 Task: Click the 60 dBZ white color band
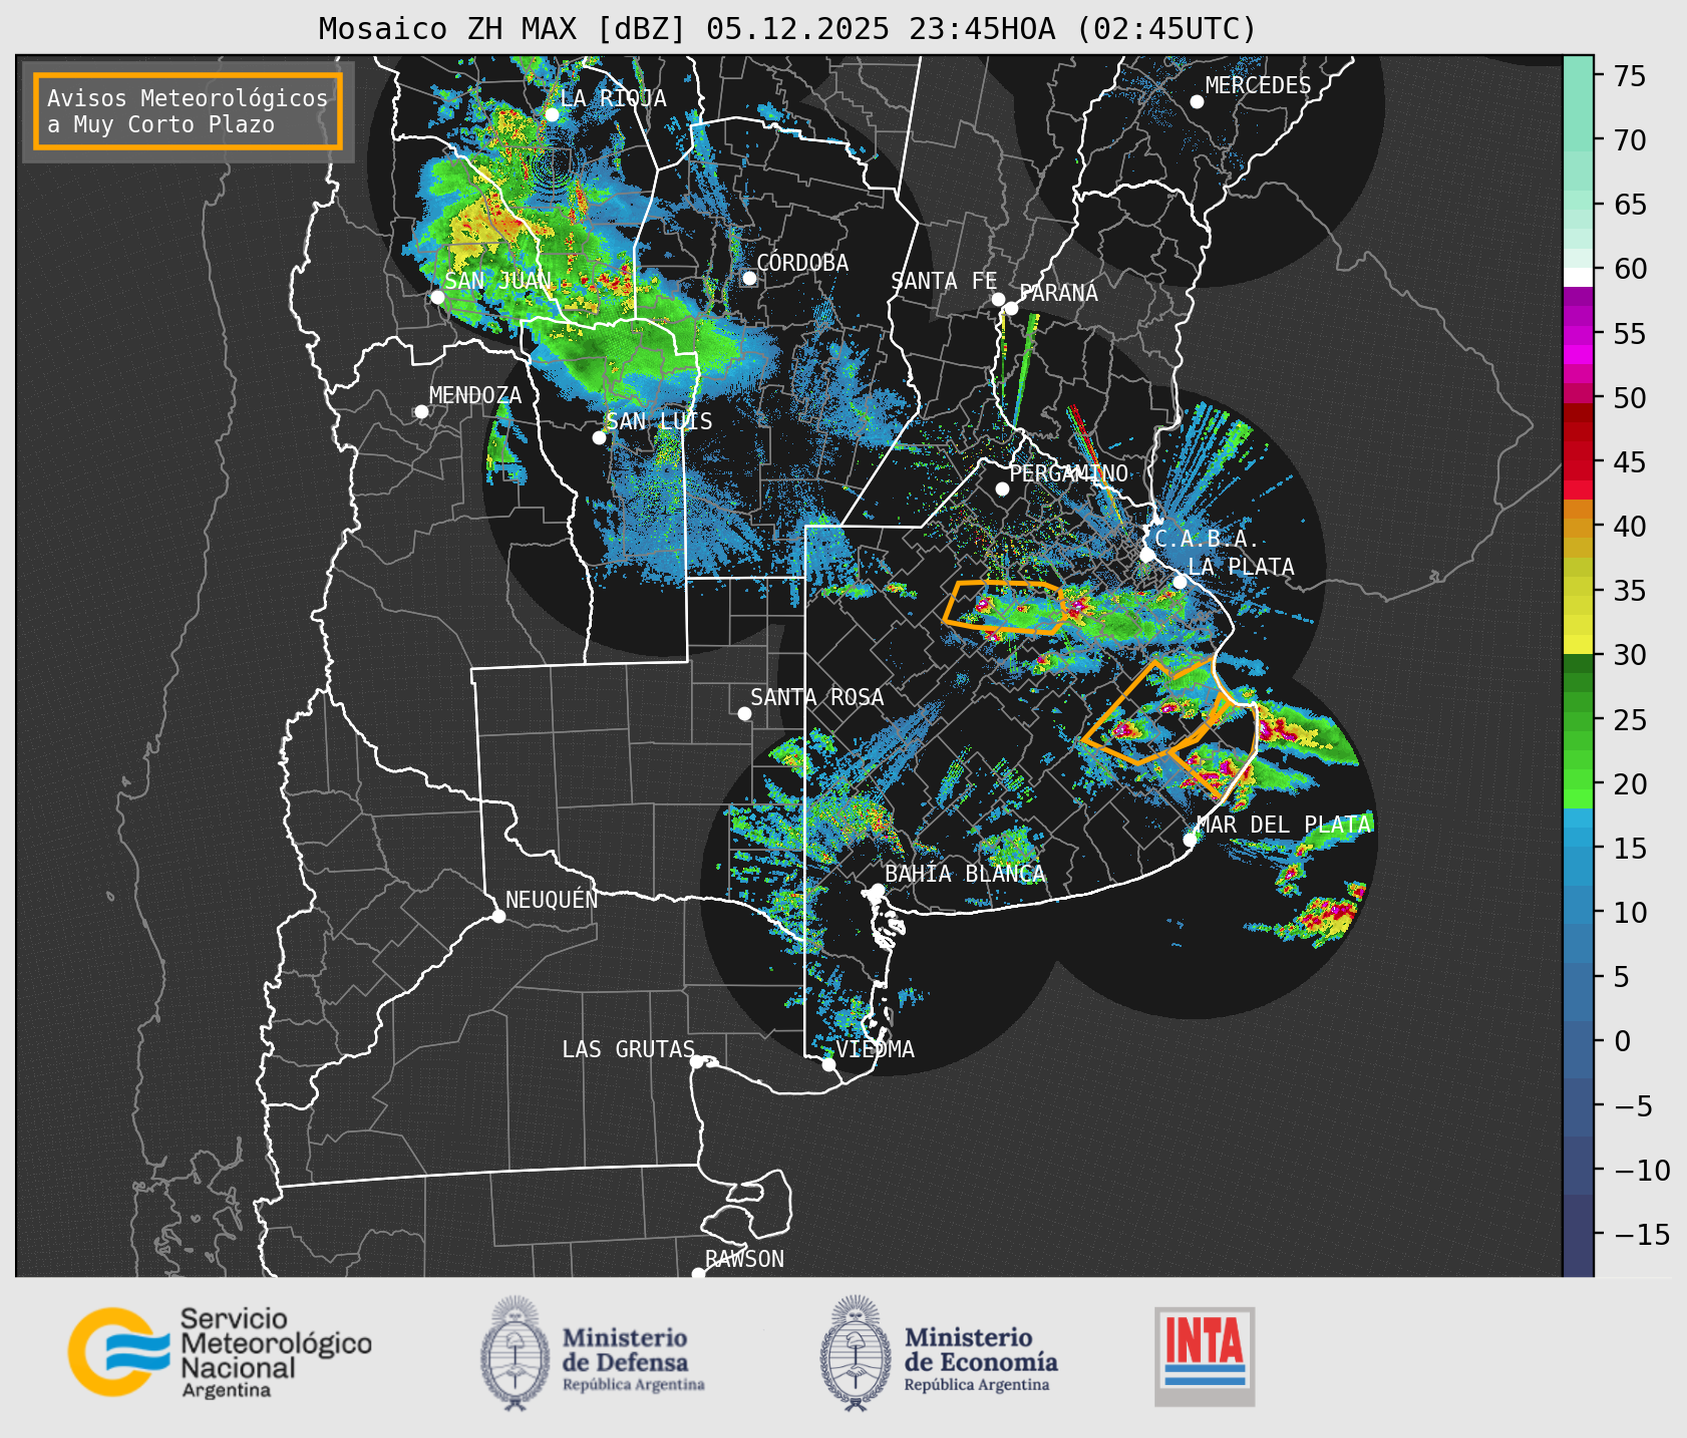coord(1578,277)
